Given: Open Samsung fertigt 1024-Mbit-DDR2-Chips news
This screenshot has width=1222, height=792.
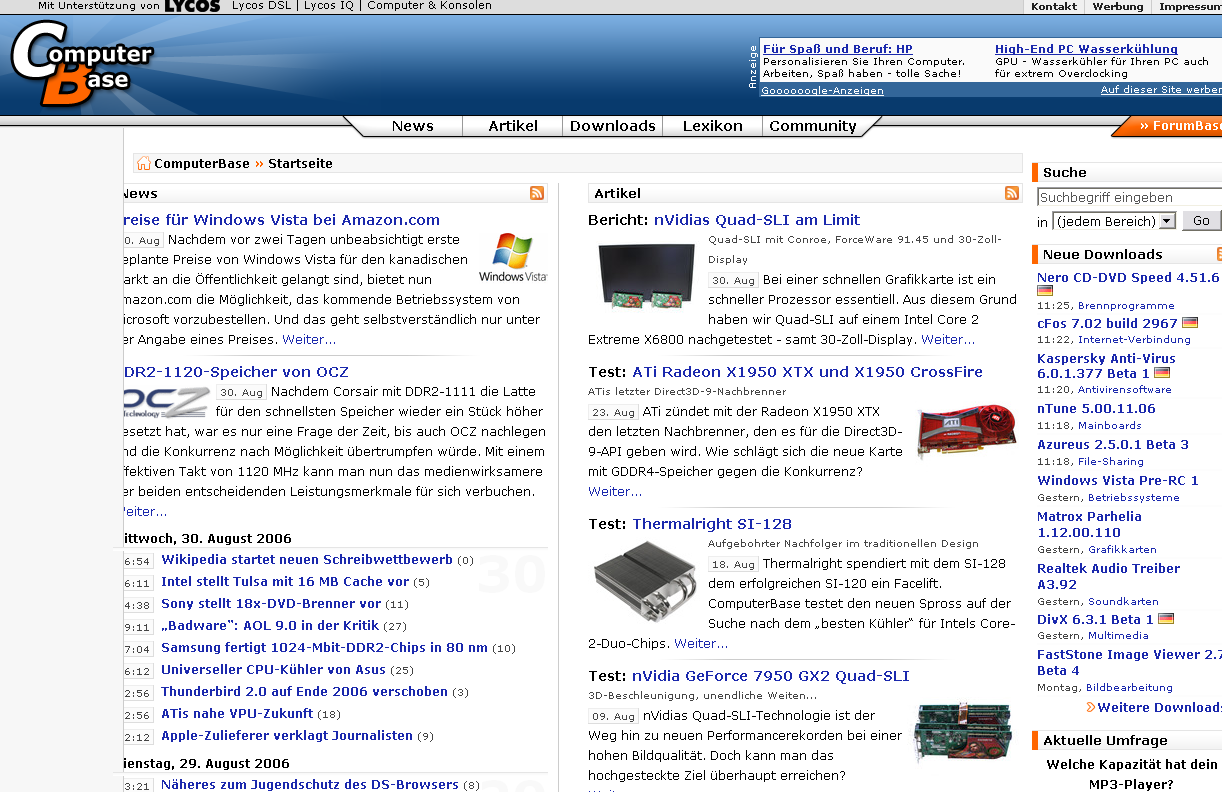Looking at the screenshot, I should point(324,648).
